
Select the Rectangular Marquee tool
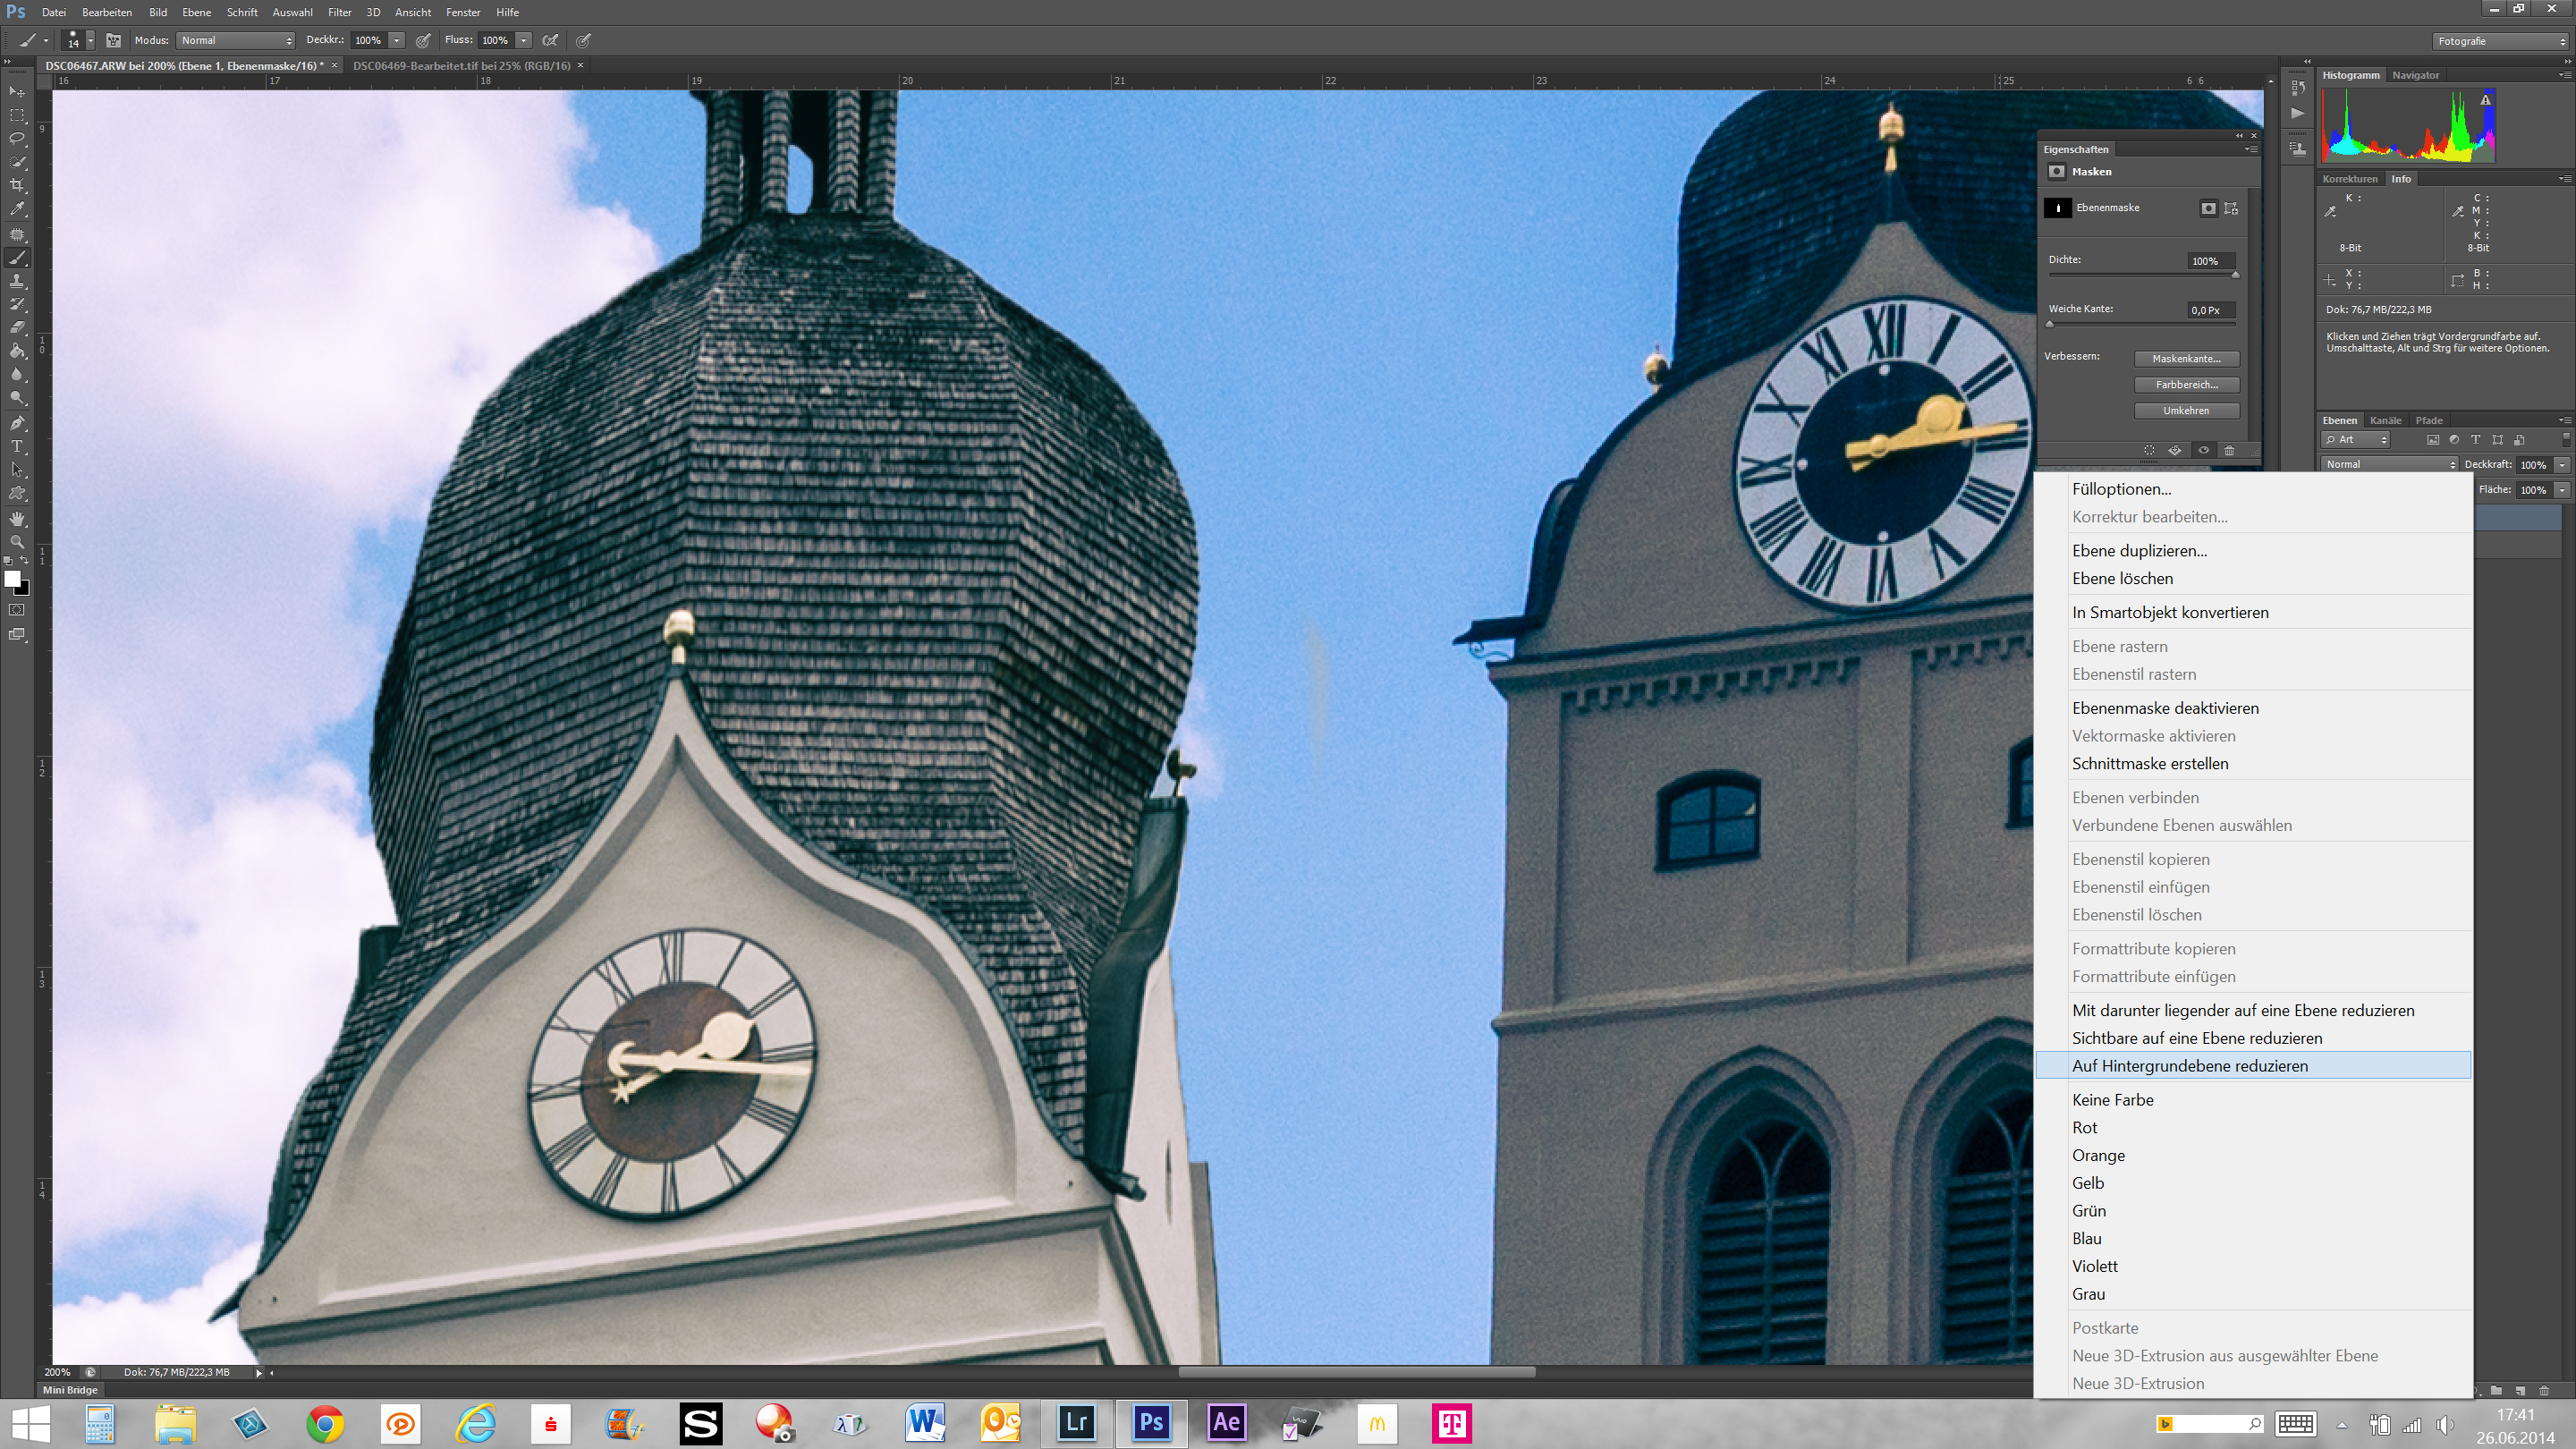click(17, 115)
